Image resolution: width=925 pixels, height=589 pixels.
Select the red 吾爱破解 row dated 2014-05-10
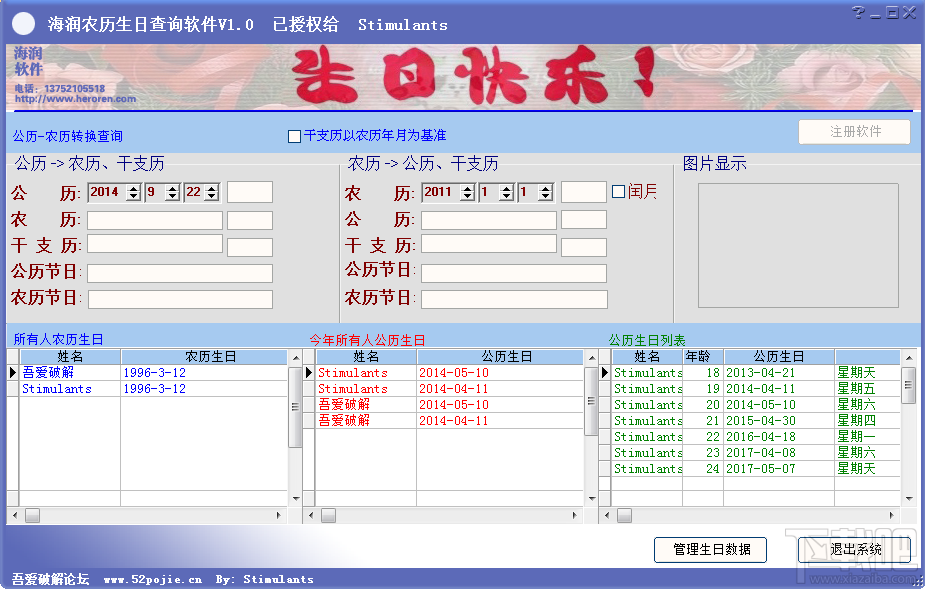(x=450, y=404)
